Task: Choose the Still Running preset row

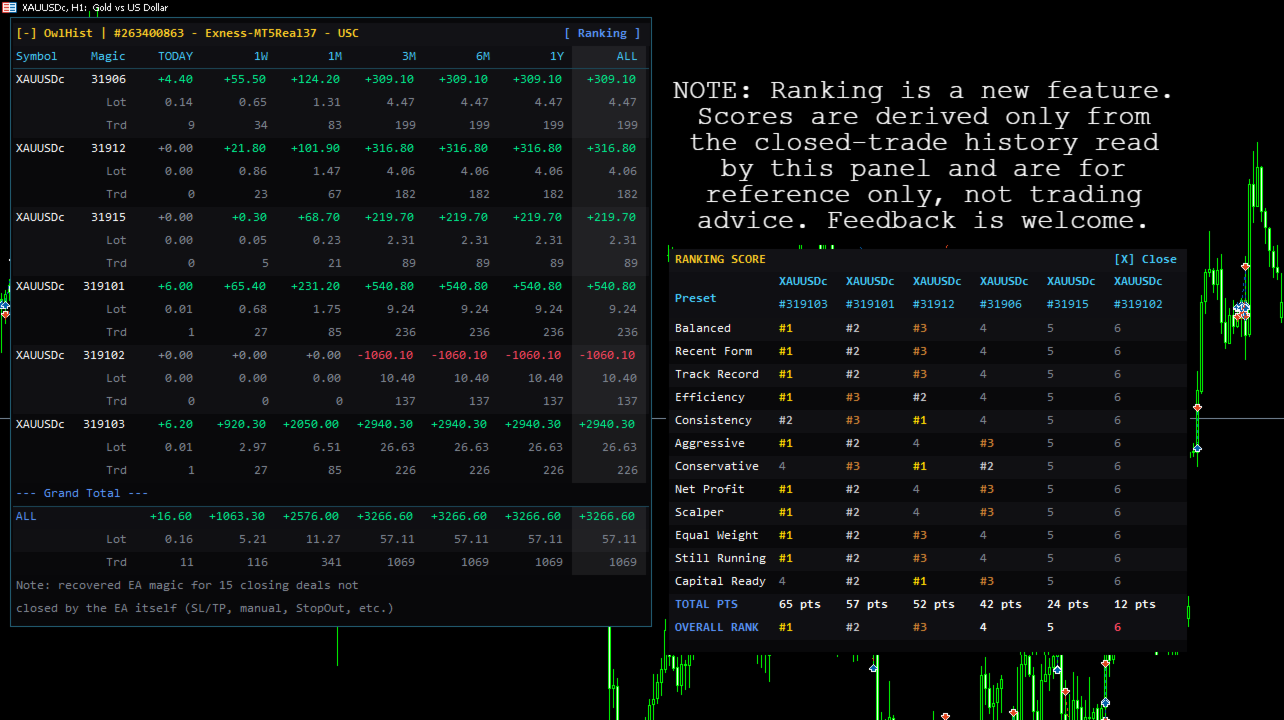Action: 928,558
